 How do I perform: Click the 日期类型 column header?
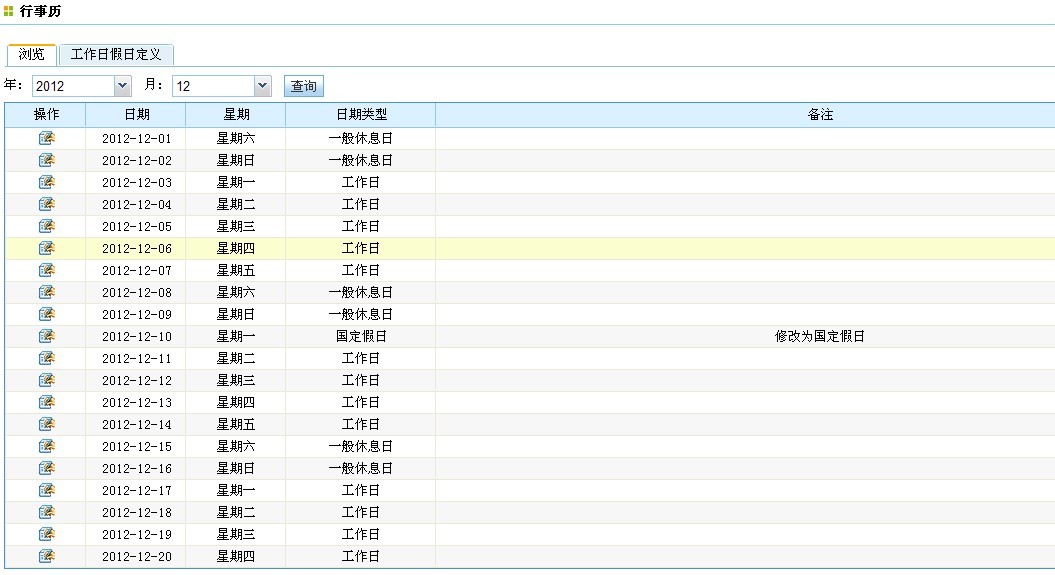pyautogui.click(x=360, y=115)
